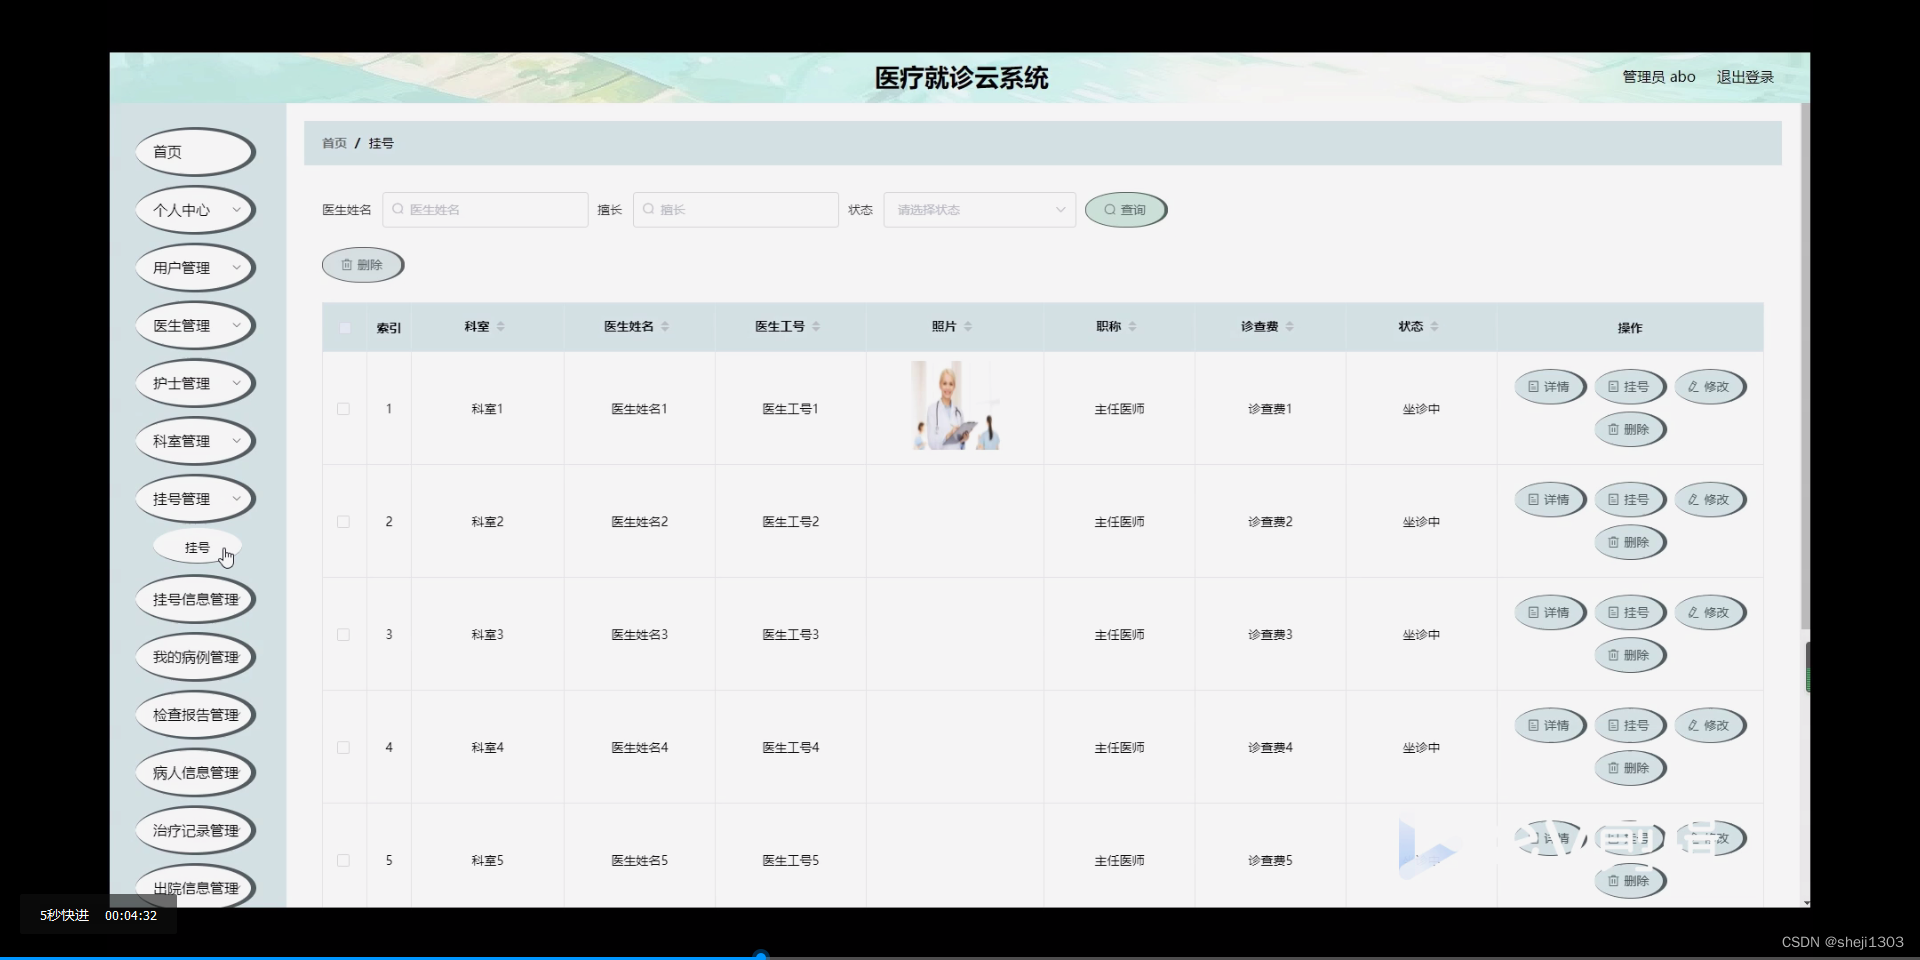The height and width of the screenshot is (960, 1920).
Task: Check the checkbox for 医生姓名3 row
Action: point(343,634)
